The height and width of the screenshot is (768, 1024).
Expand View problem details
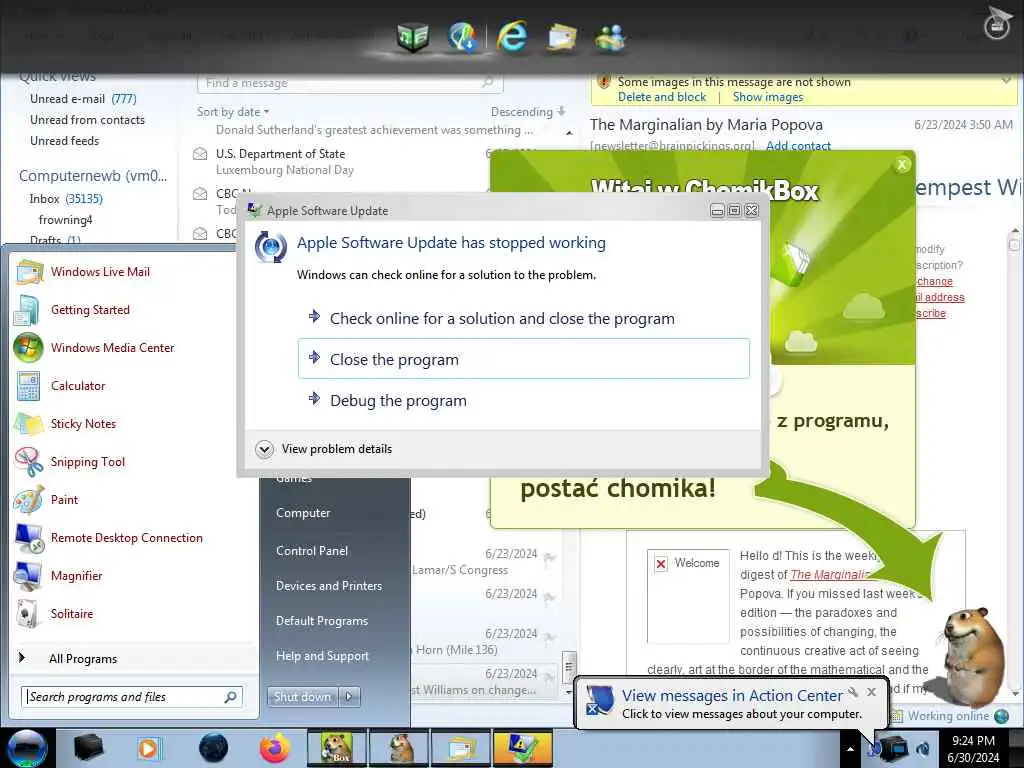[324, 449]
